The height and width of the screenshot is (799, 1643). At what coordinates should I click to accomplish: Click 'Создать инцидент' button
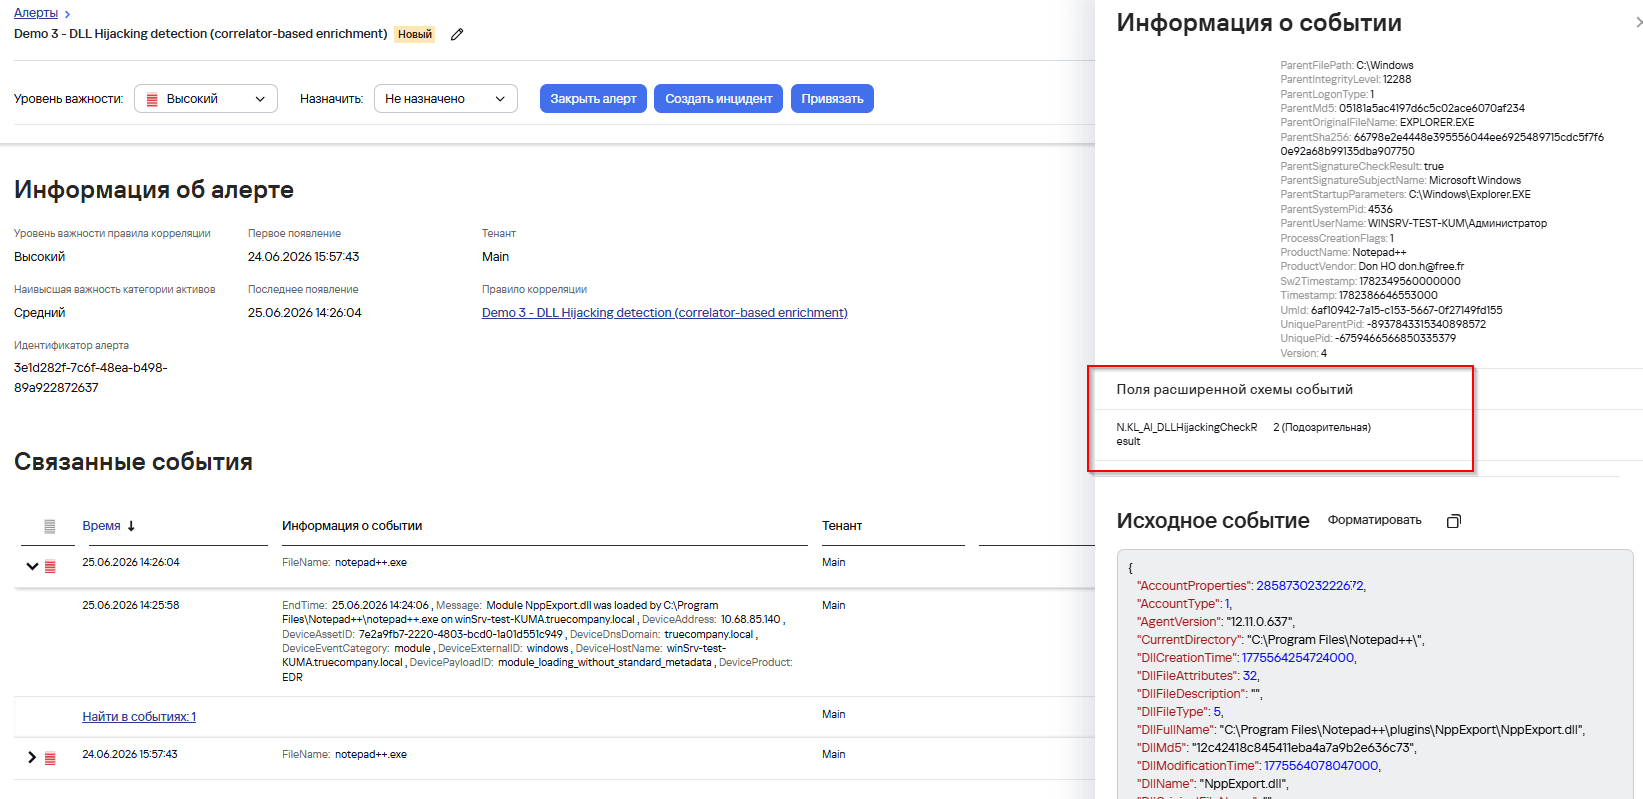pos(718,99)
